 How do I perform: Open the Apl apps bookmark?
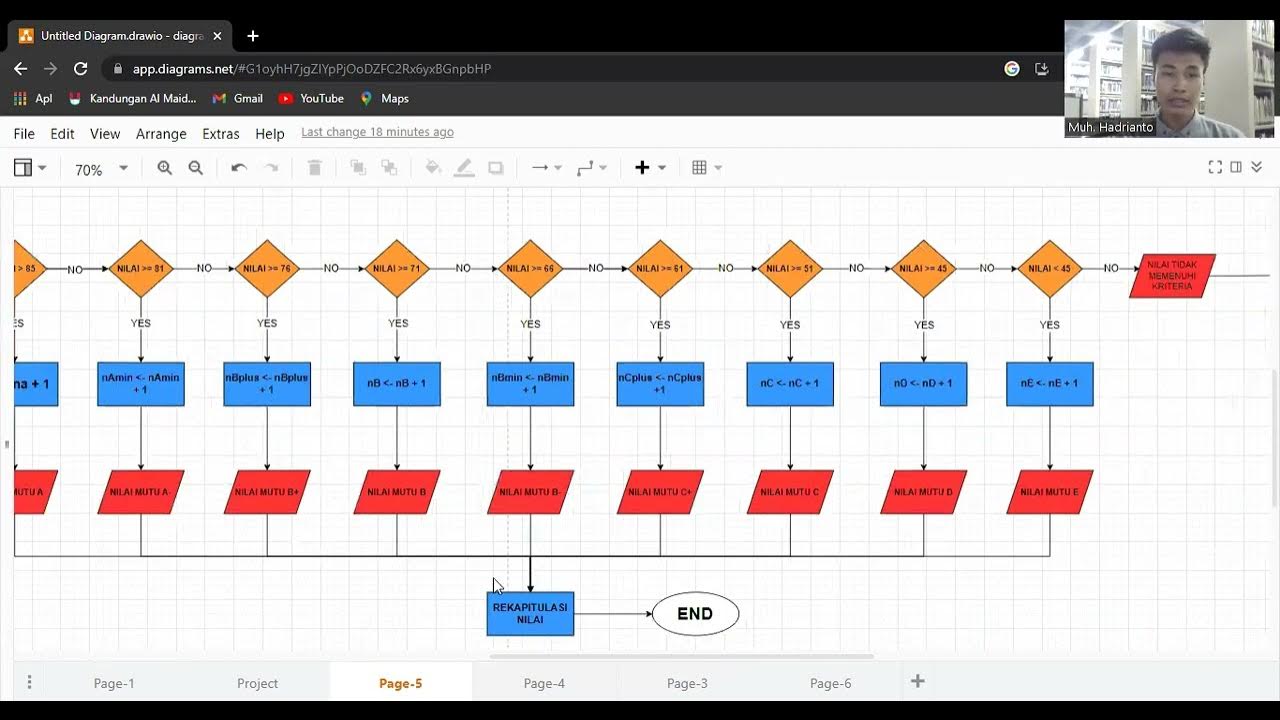point(33,98)
